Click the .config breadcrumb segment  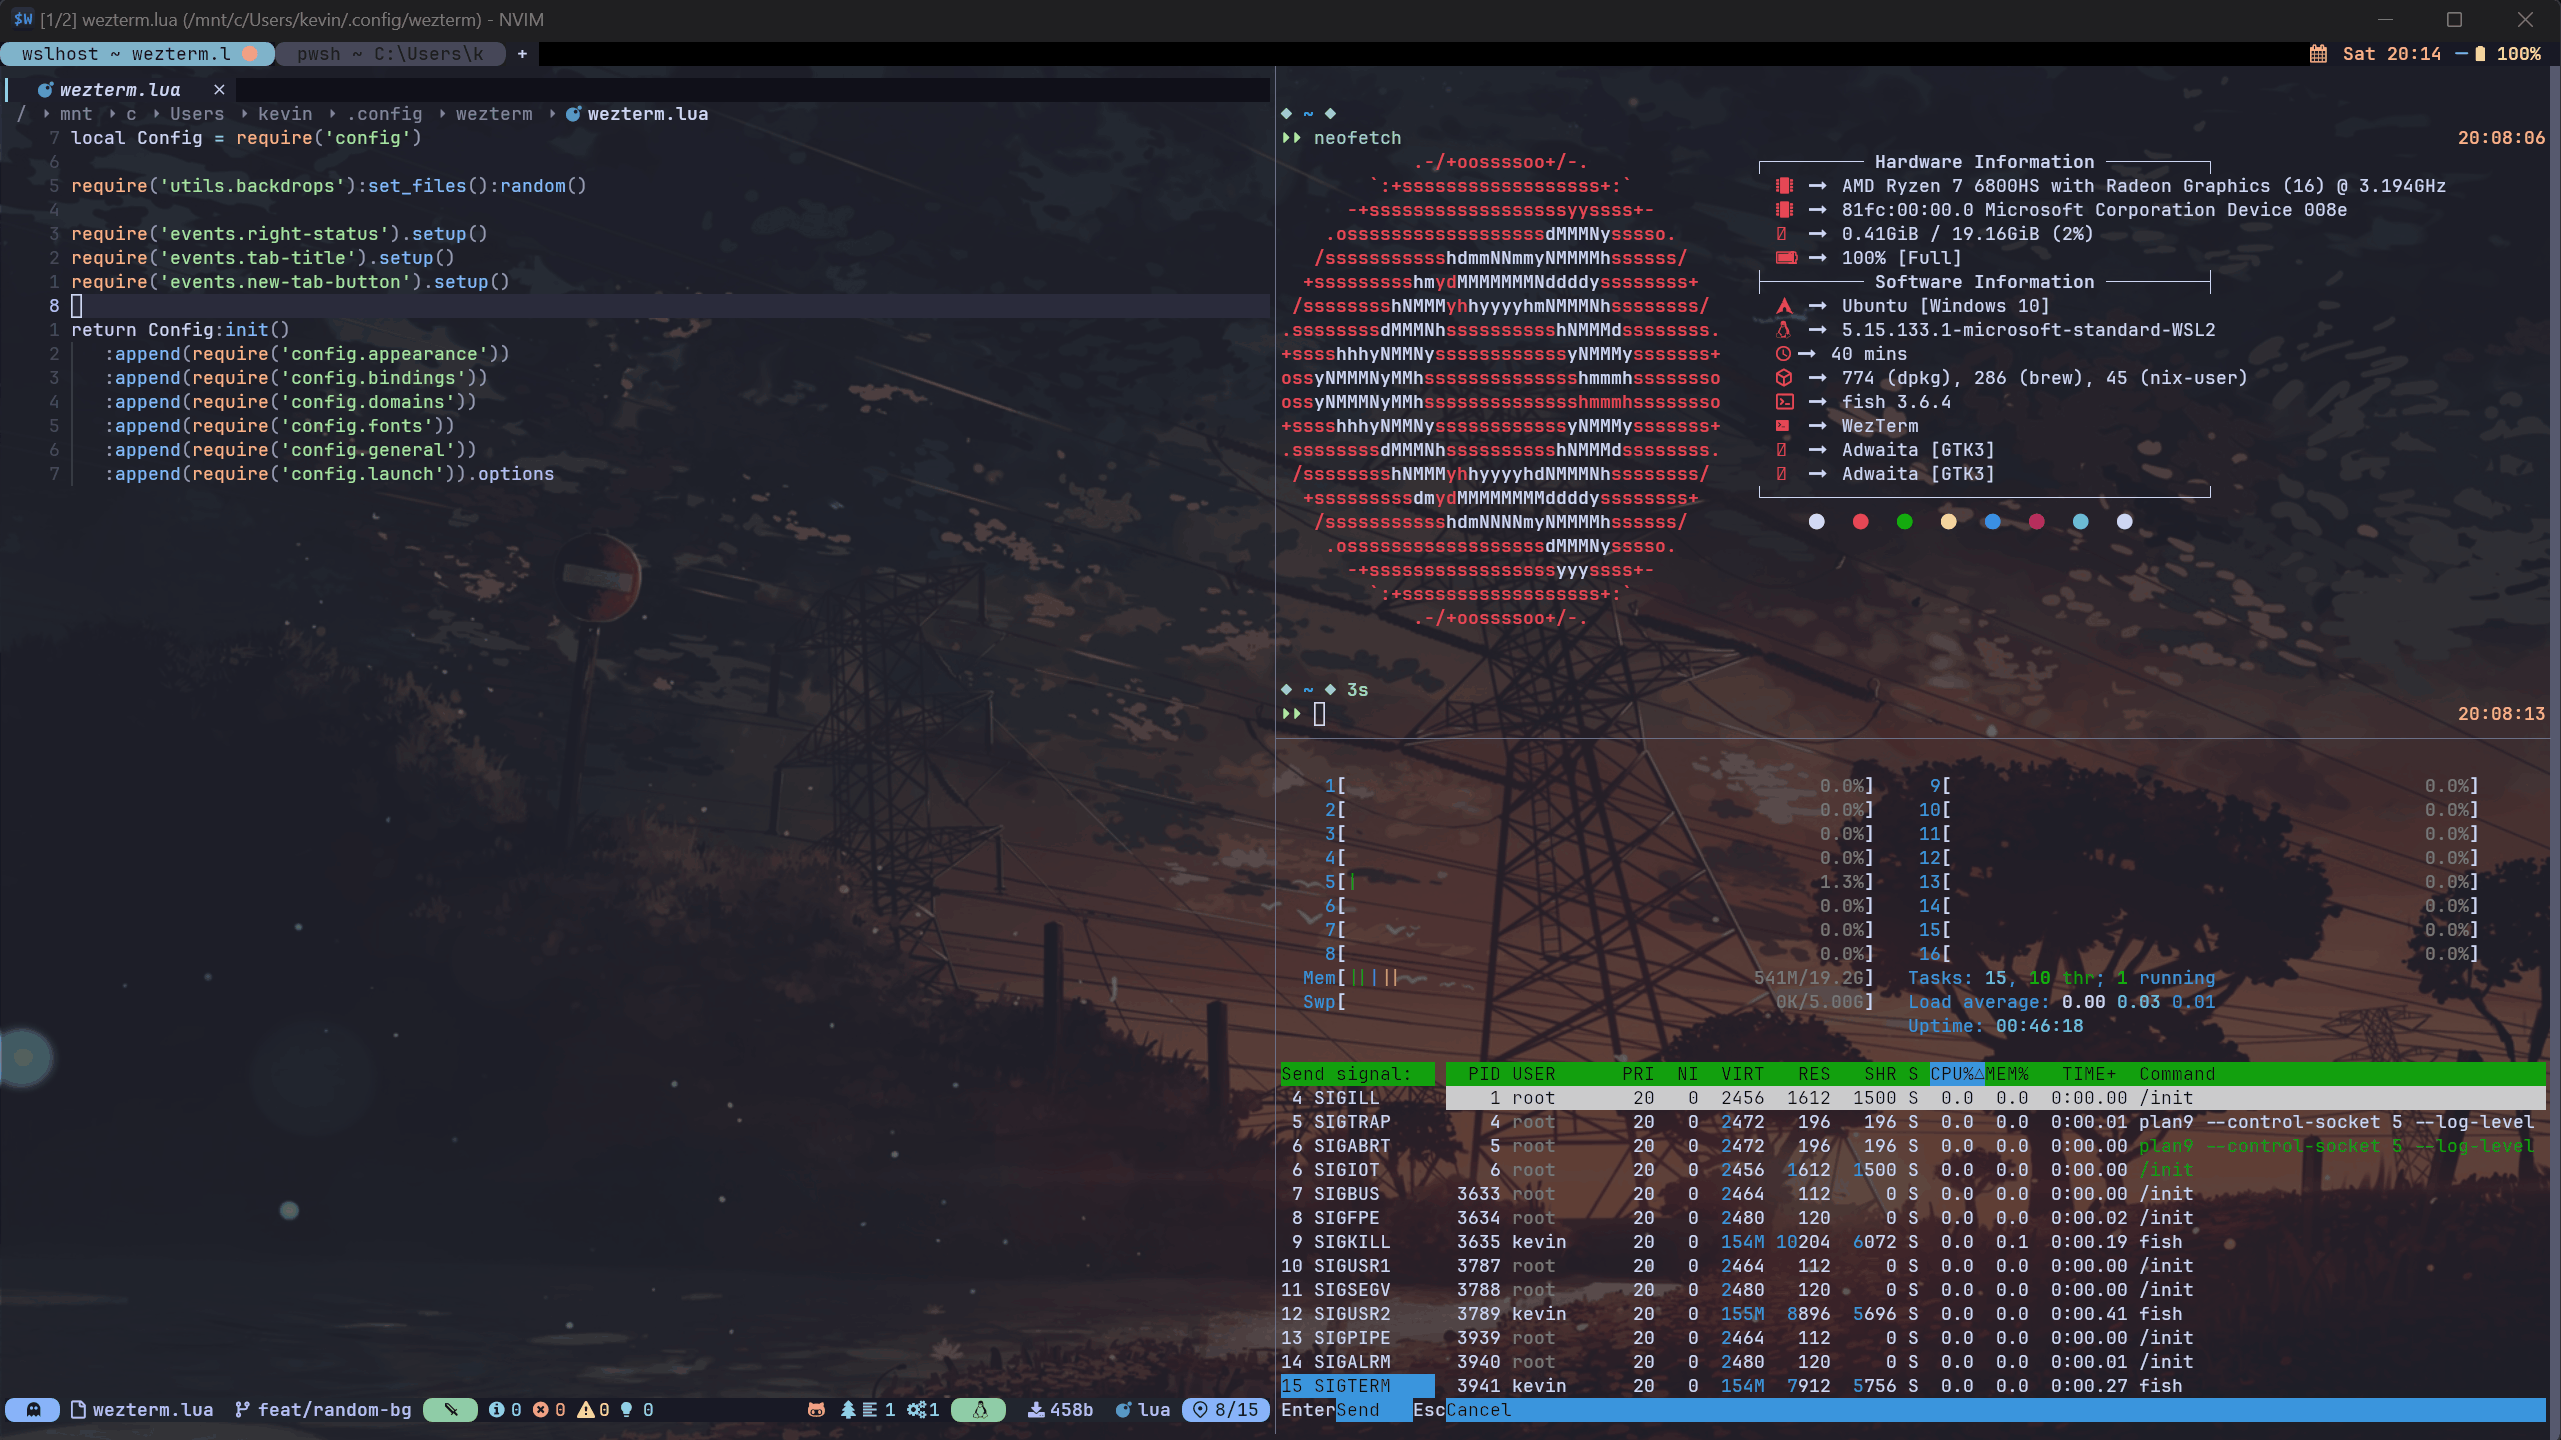(384, 114)
